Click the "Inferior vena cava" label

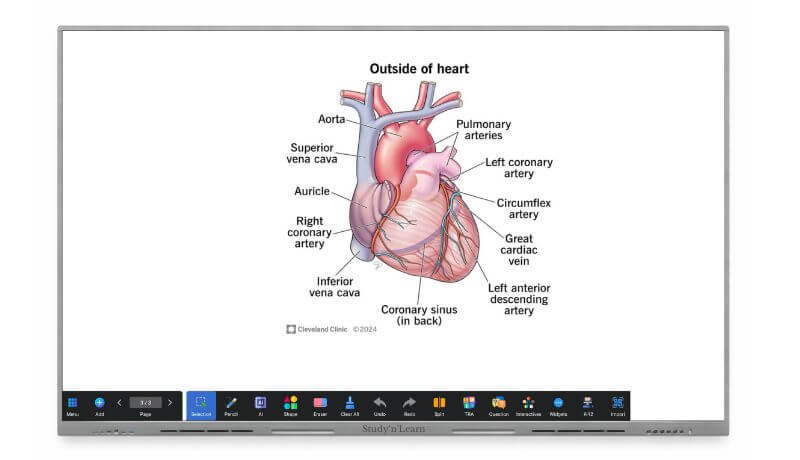click(x=335, y=287)
